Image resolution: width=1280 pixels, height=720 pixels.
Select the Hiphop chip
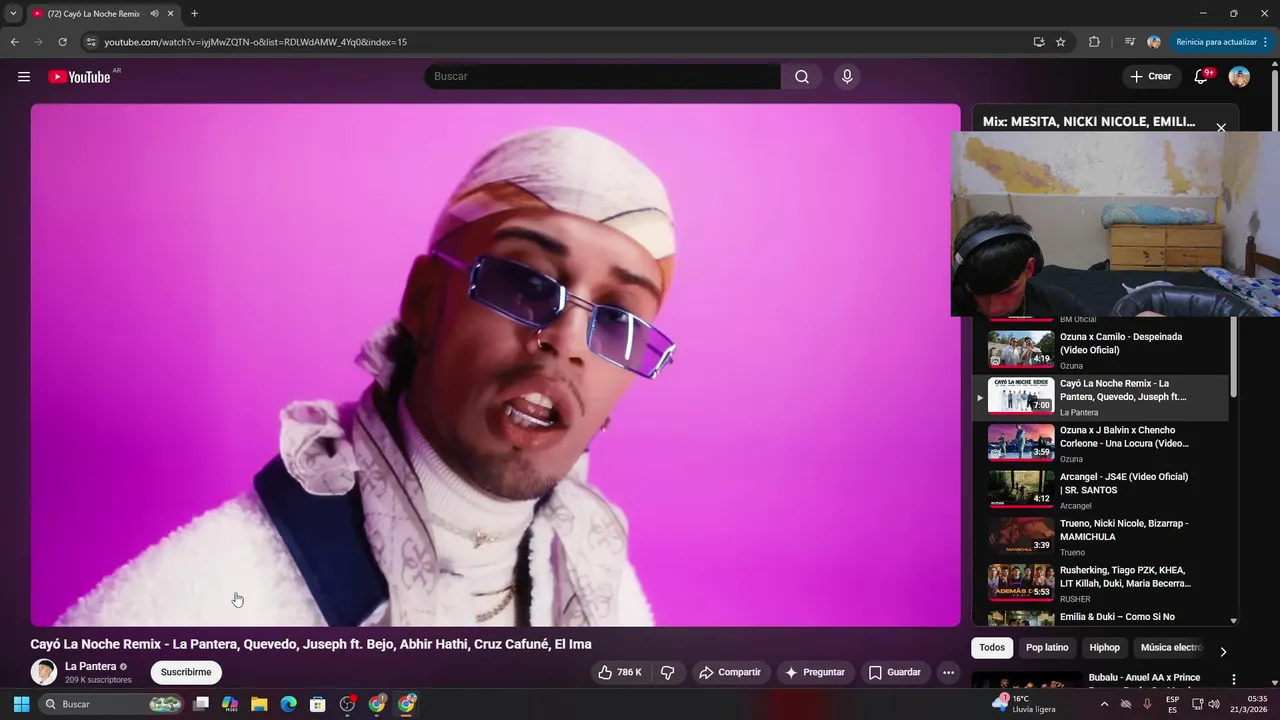pos(1104,648)
